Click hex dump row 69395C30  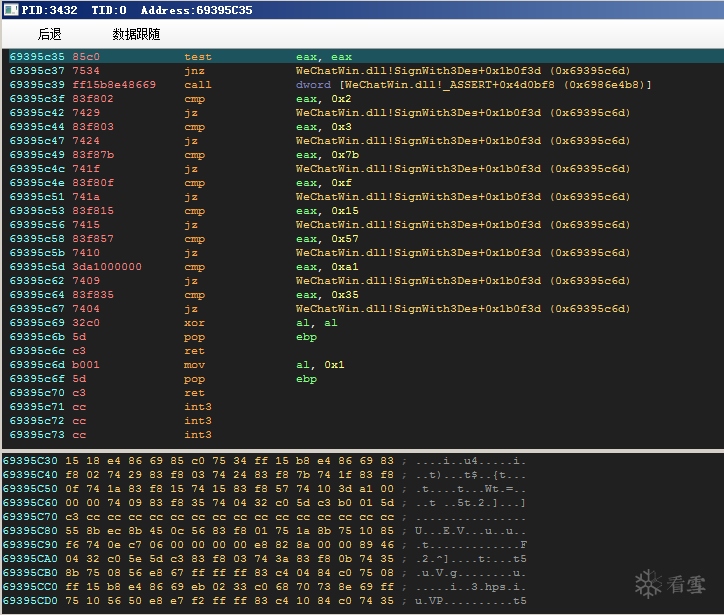tap(264, 461)
